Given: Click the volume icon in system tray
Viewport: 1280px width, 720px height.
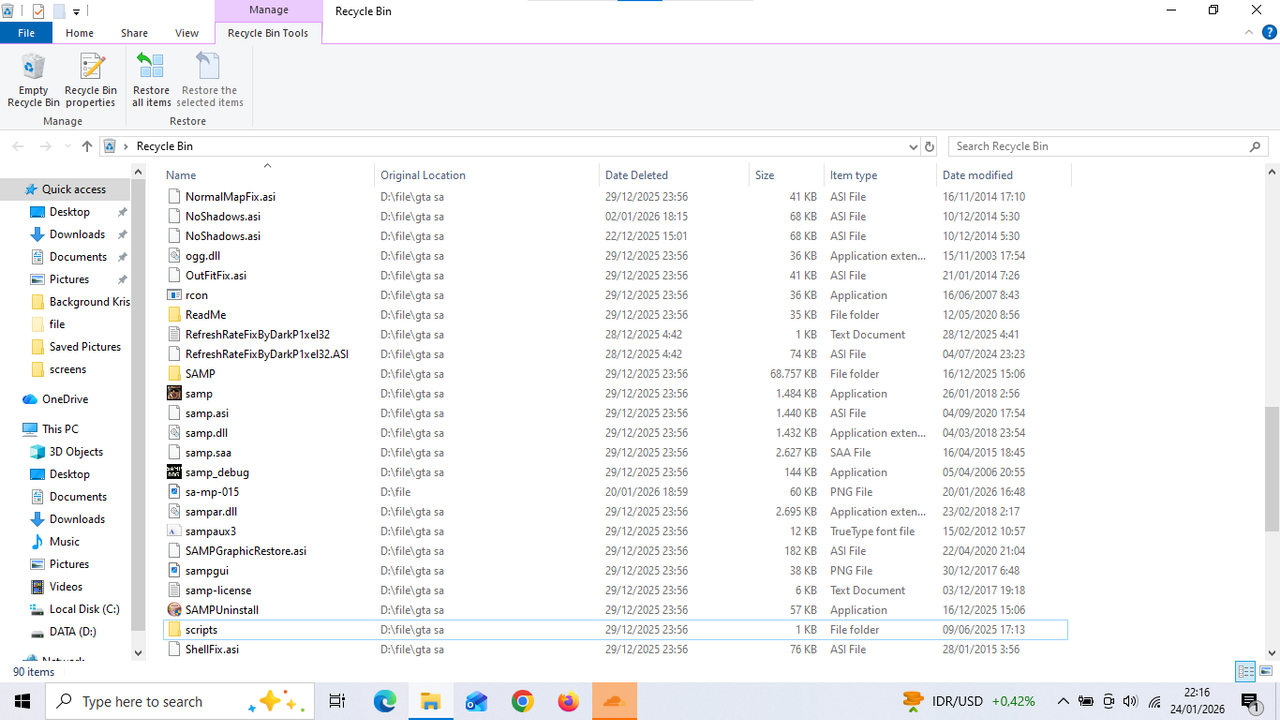Looking at the screenshot, I should pos(1131,701).
